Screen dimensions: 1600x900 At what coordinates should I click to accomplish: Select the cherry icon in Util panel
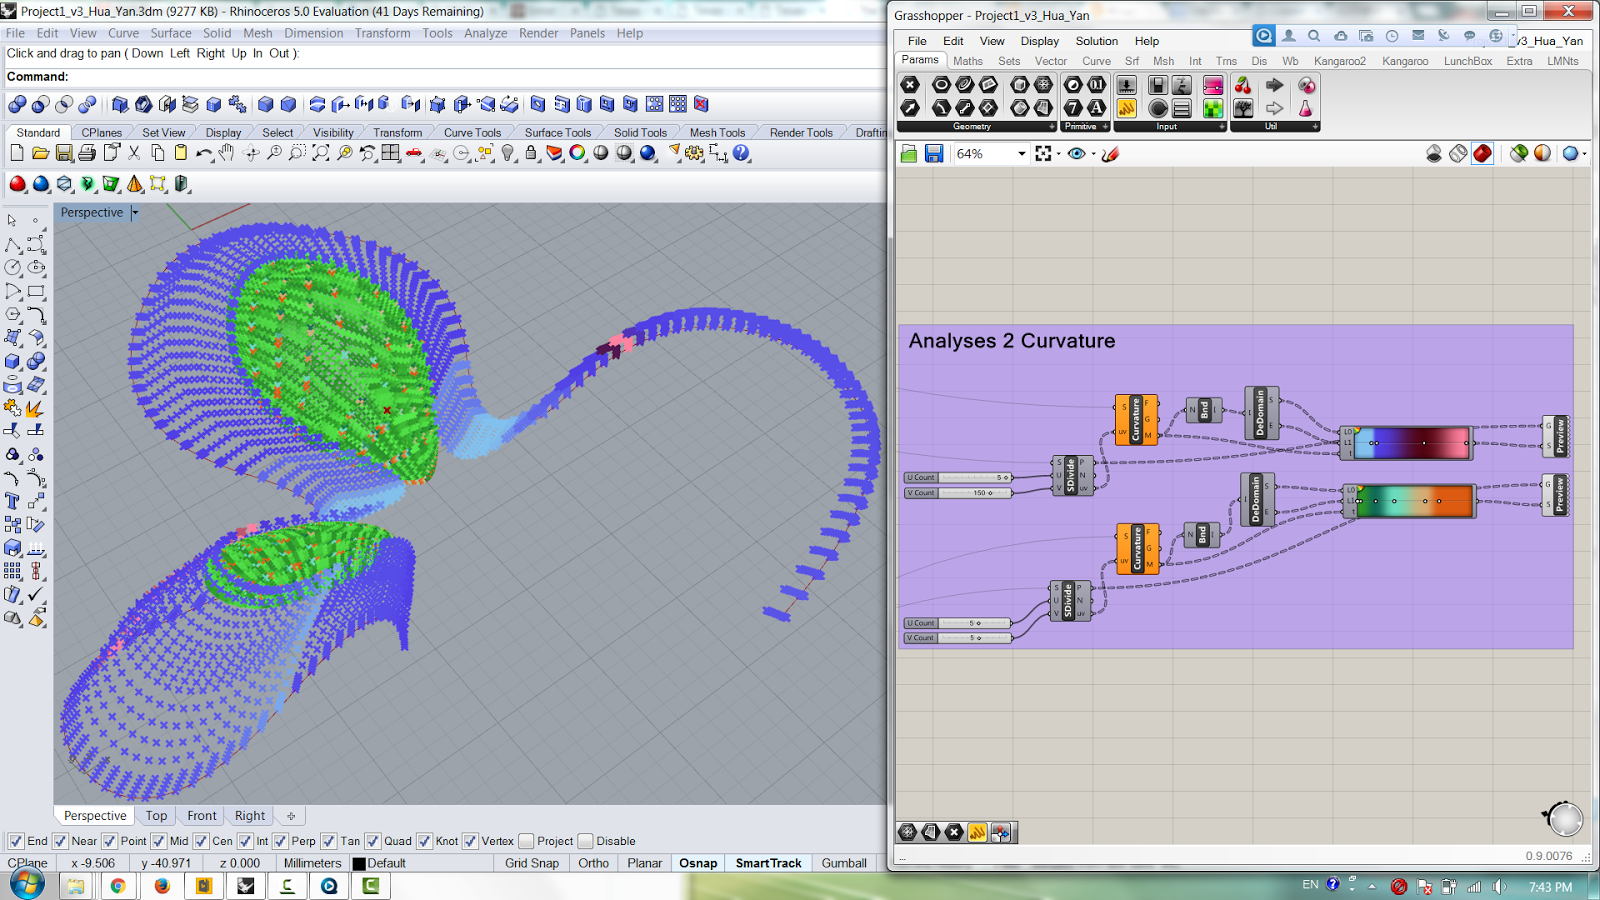tap(1243, 86)
